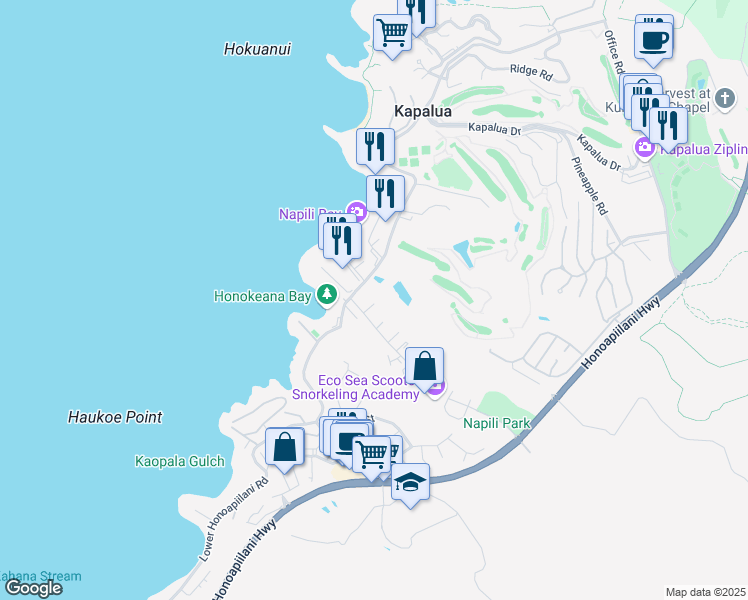Click the Map data copyright text

(705, 592)
